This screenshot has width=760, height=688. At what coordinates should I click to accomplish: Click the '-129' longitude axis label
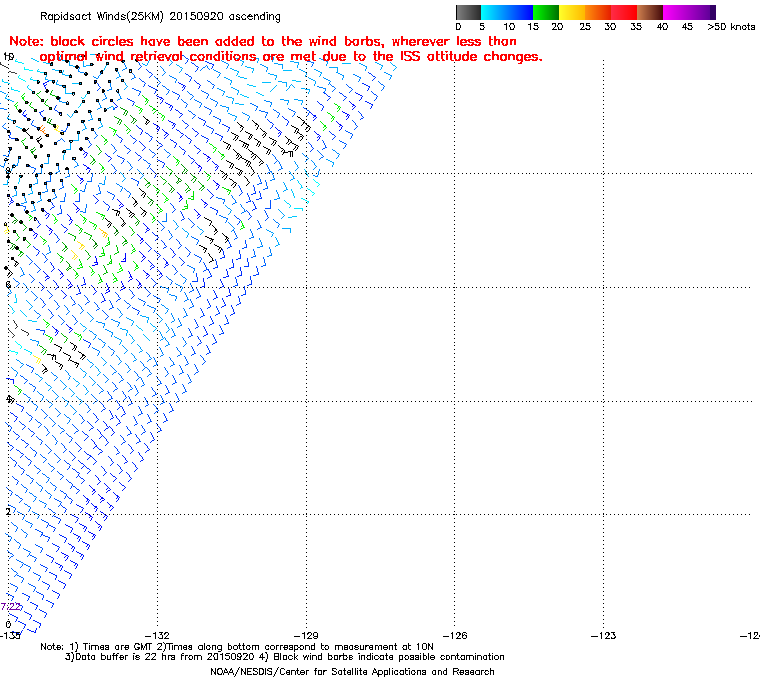pyautogui.click(x=306, y=635)
